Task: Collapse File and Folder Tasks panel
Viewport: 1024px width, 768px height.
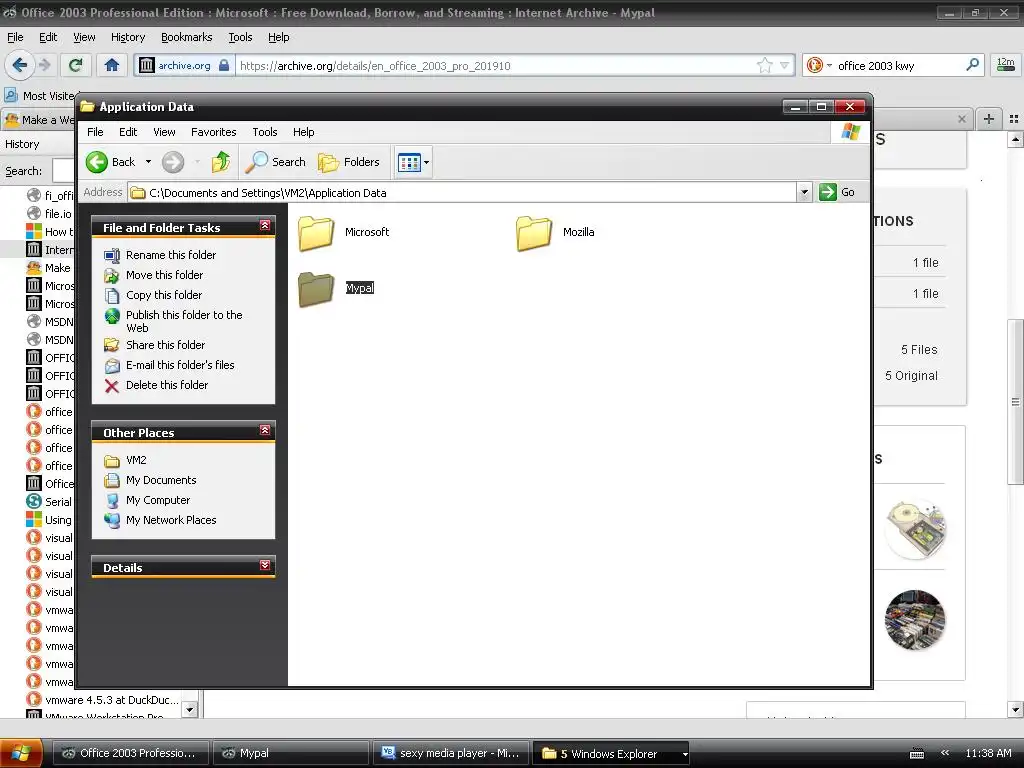Action: pos(265,225)
